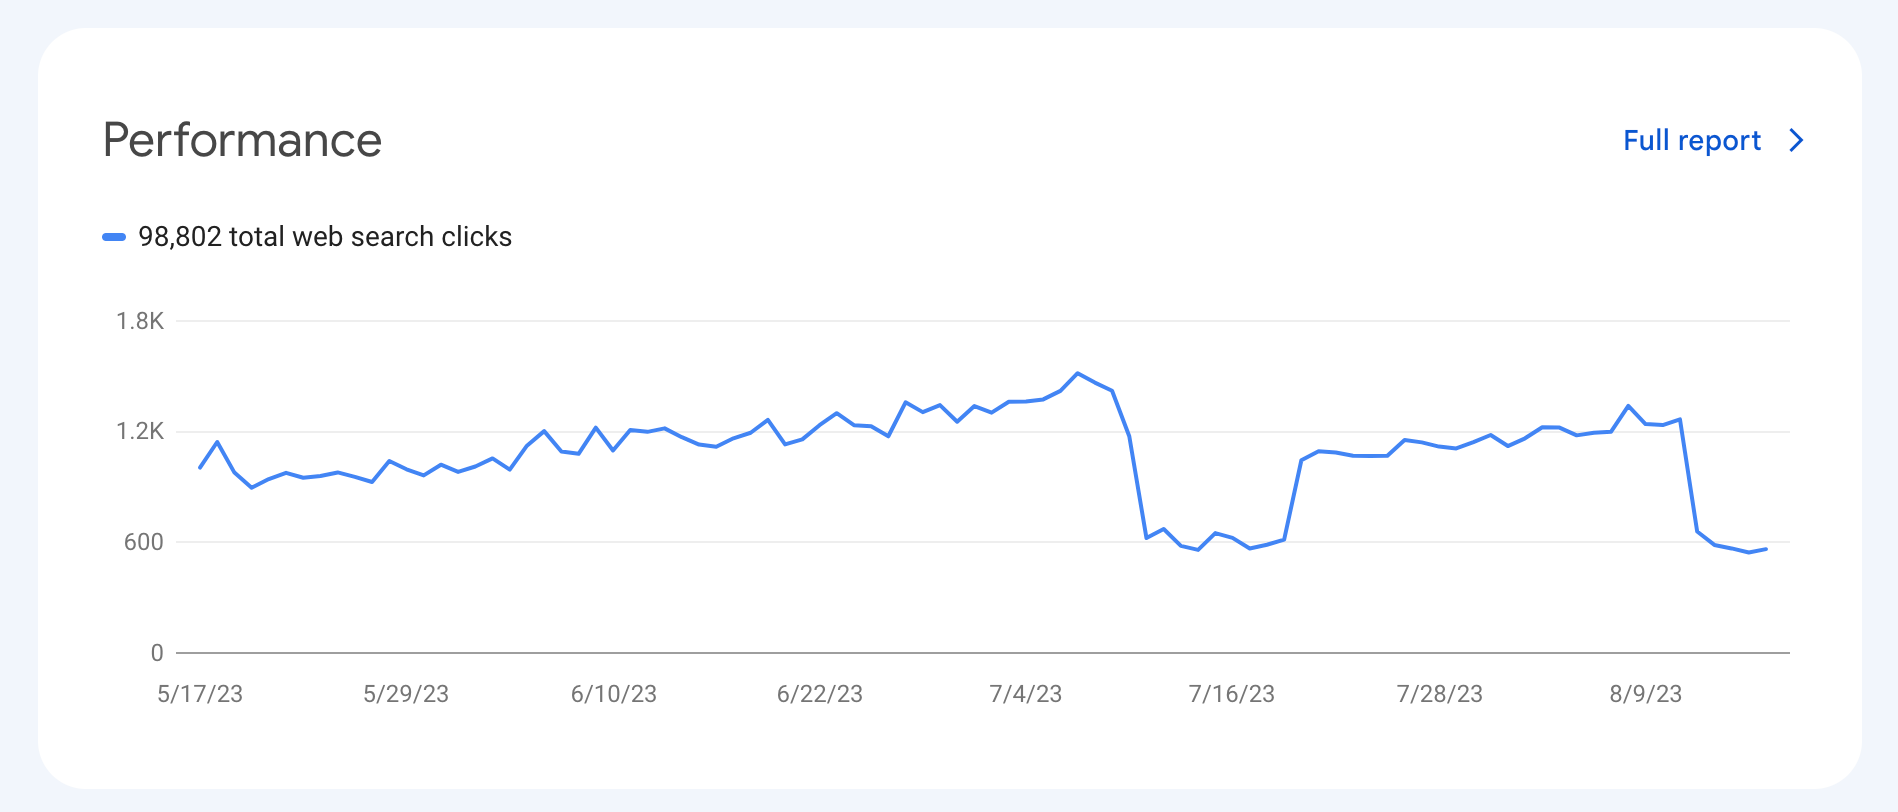Click the 1.2K y-axis label
The height and width of the screenshot is (812, 1898).
tap(140, 432)
